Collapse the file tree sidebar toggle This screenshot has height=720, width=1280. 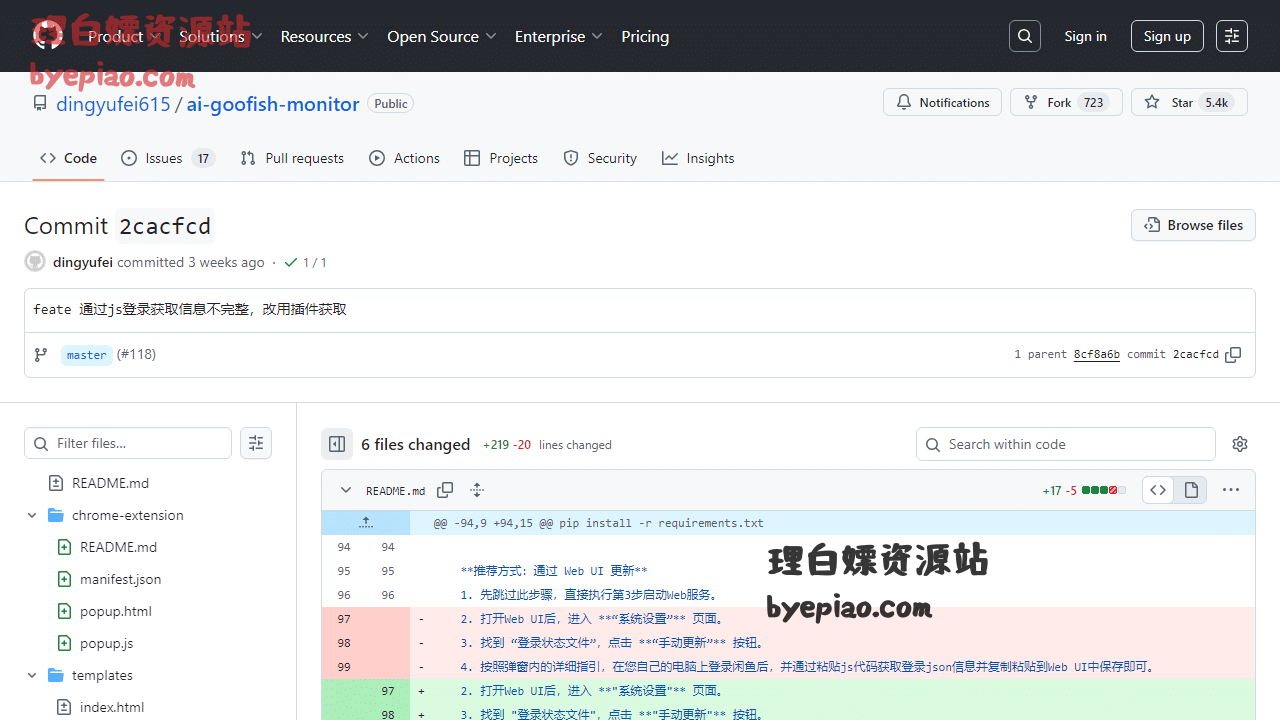pyautogui.click(x=337, y=444)
